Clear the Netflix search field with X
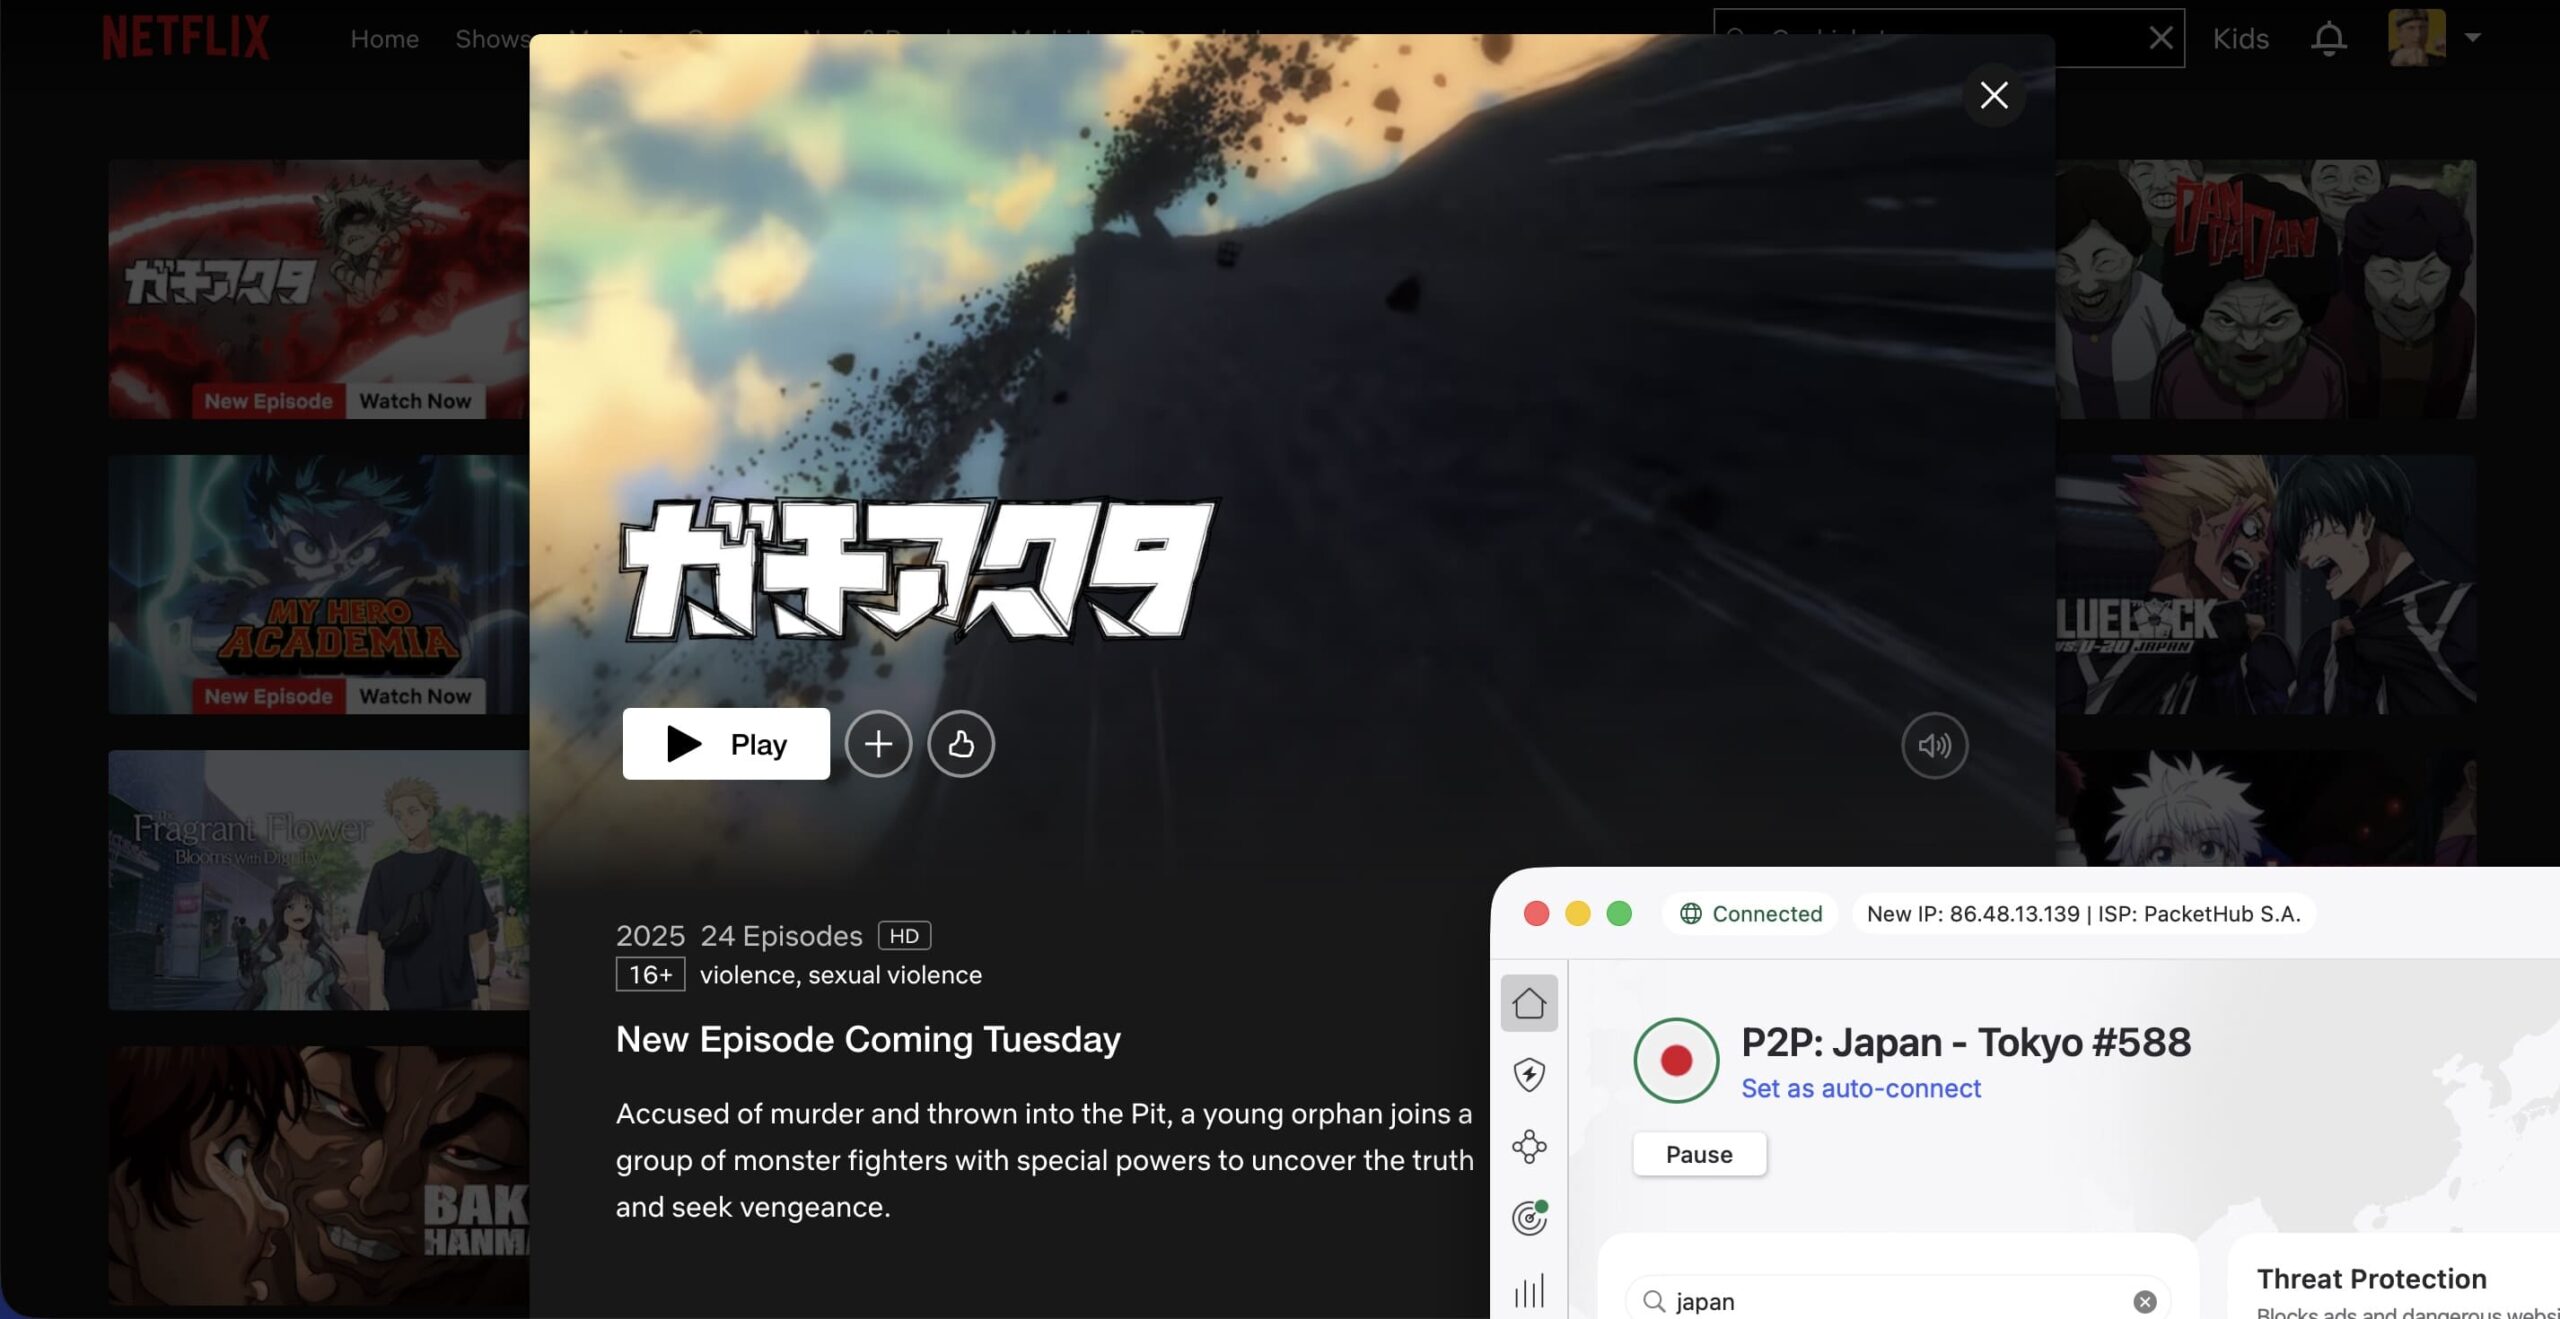Image resolution: width=2560 pixels, height=1319 pixels. point(2160,38)
